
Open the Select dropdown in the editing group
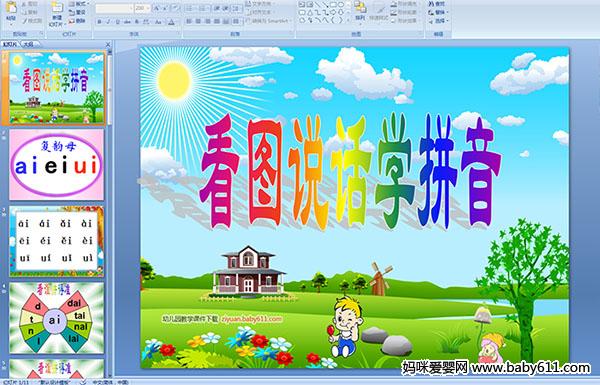point(438,20)
